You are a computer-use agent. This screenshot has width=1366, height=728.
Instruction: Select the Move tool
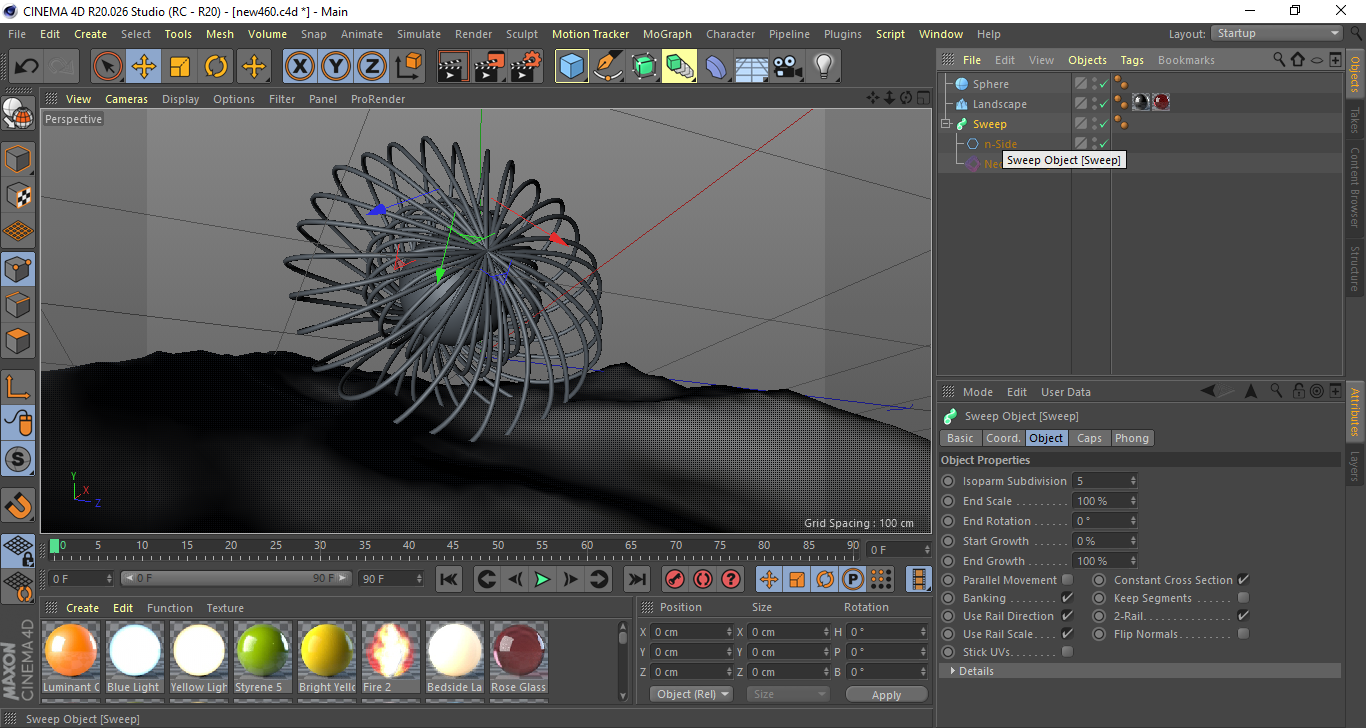(x=144, y=67)
